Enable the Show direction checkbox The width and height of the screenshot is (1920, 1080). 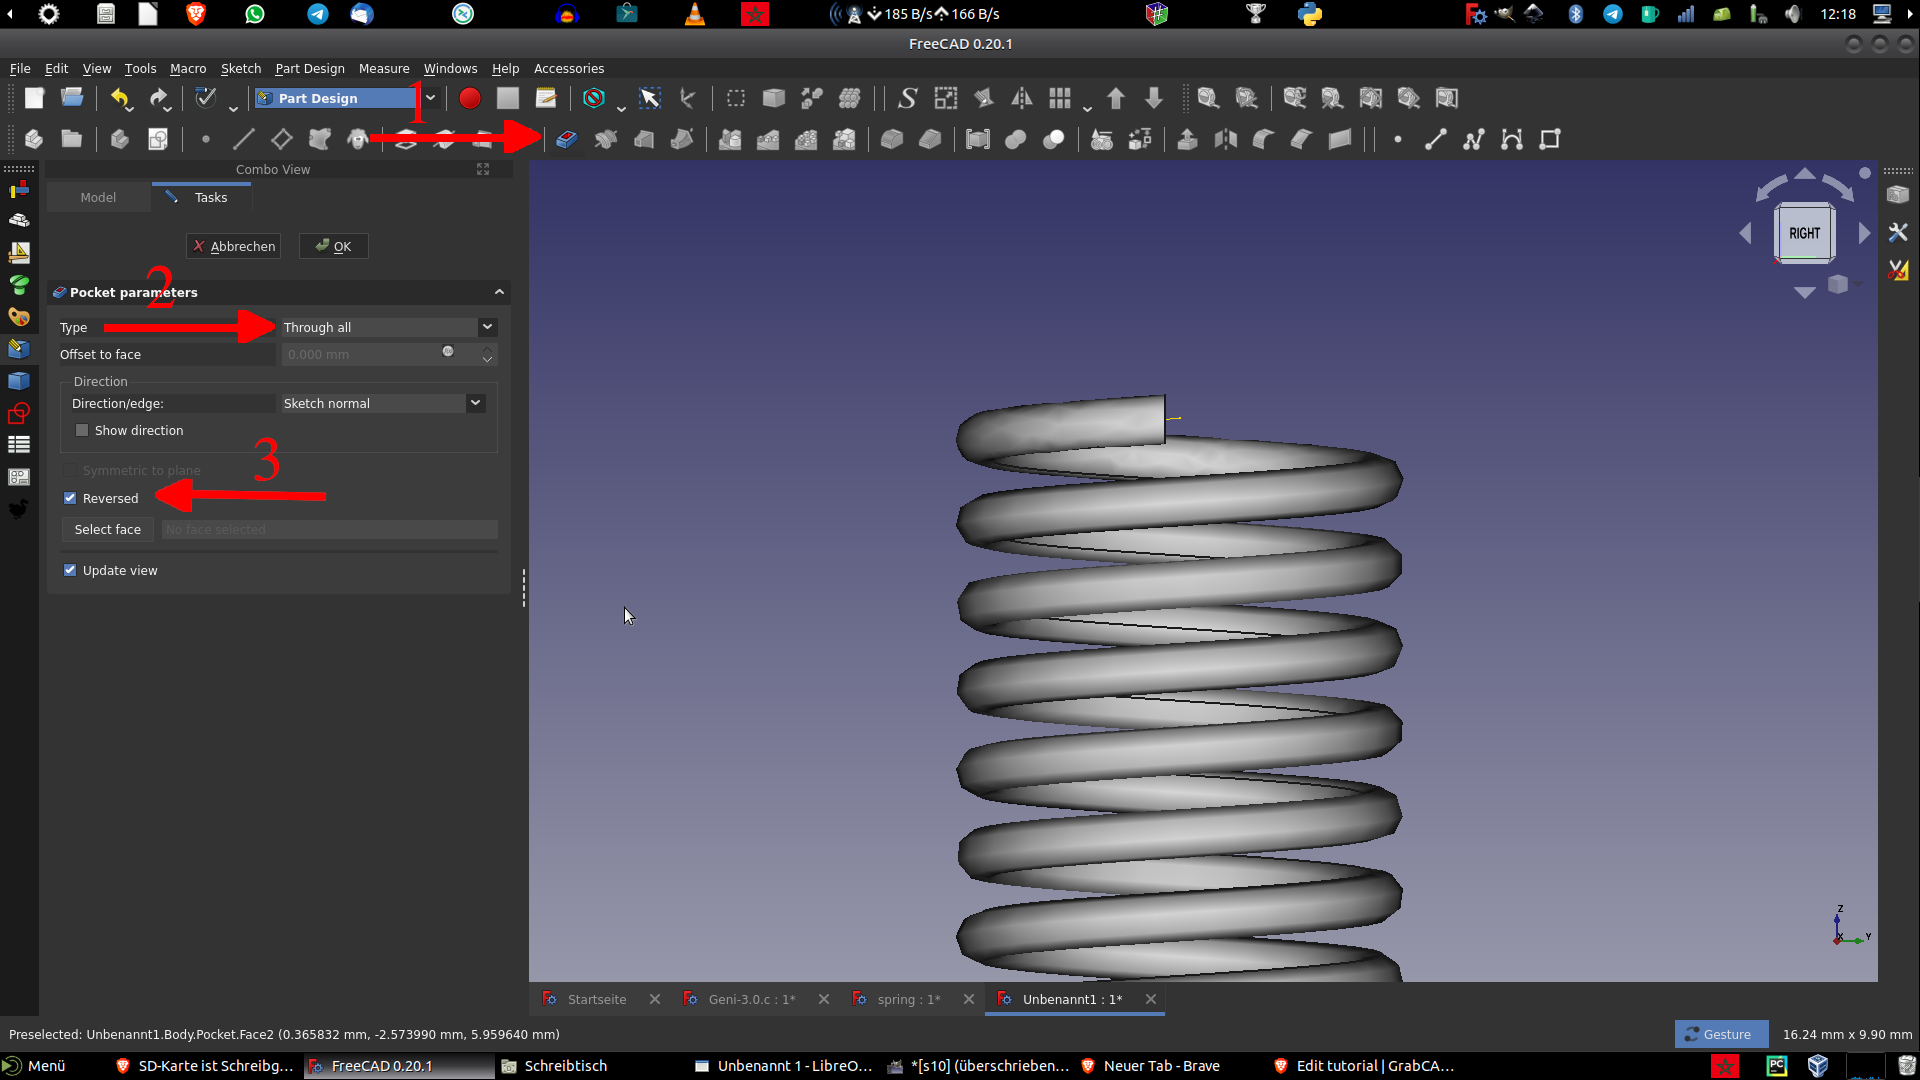(82, 430)
